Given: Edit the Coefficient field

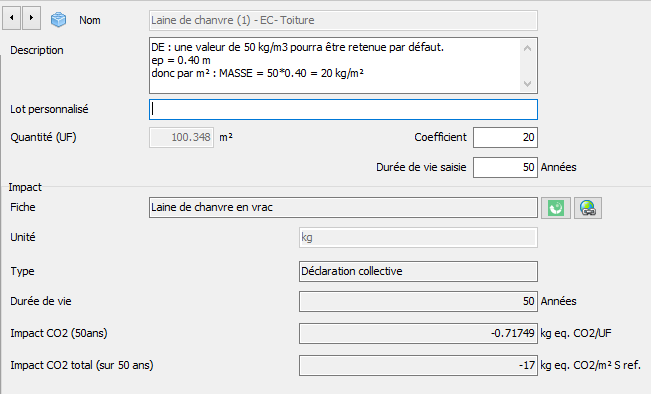Looking at the screenshot, I should (505, 137).
